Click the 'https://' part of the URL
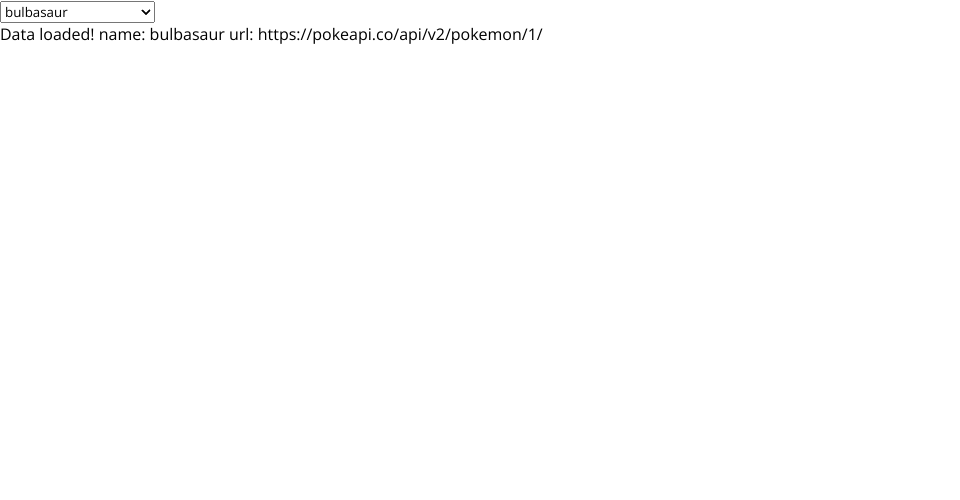 click(x=285, y=35)
